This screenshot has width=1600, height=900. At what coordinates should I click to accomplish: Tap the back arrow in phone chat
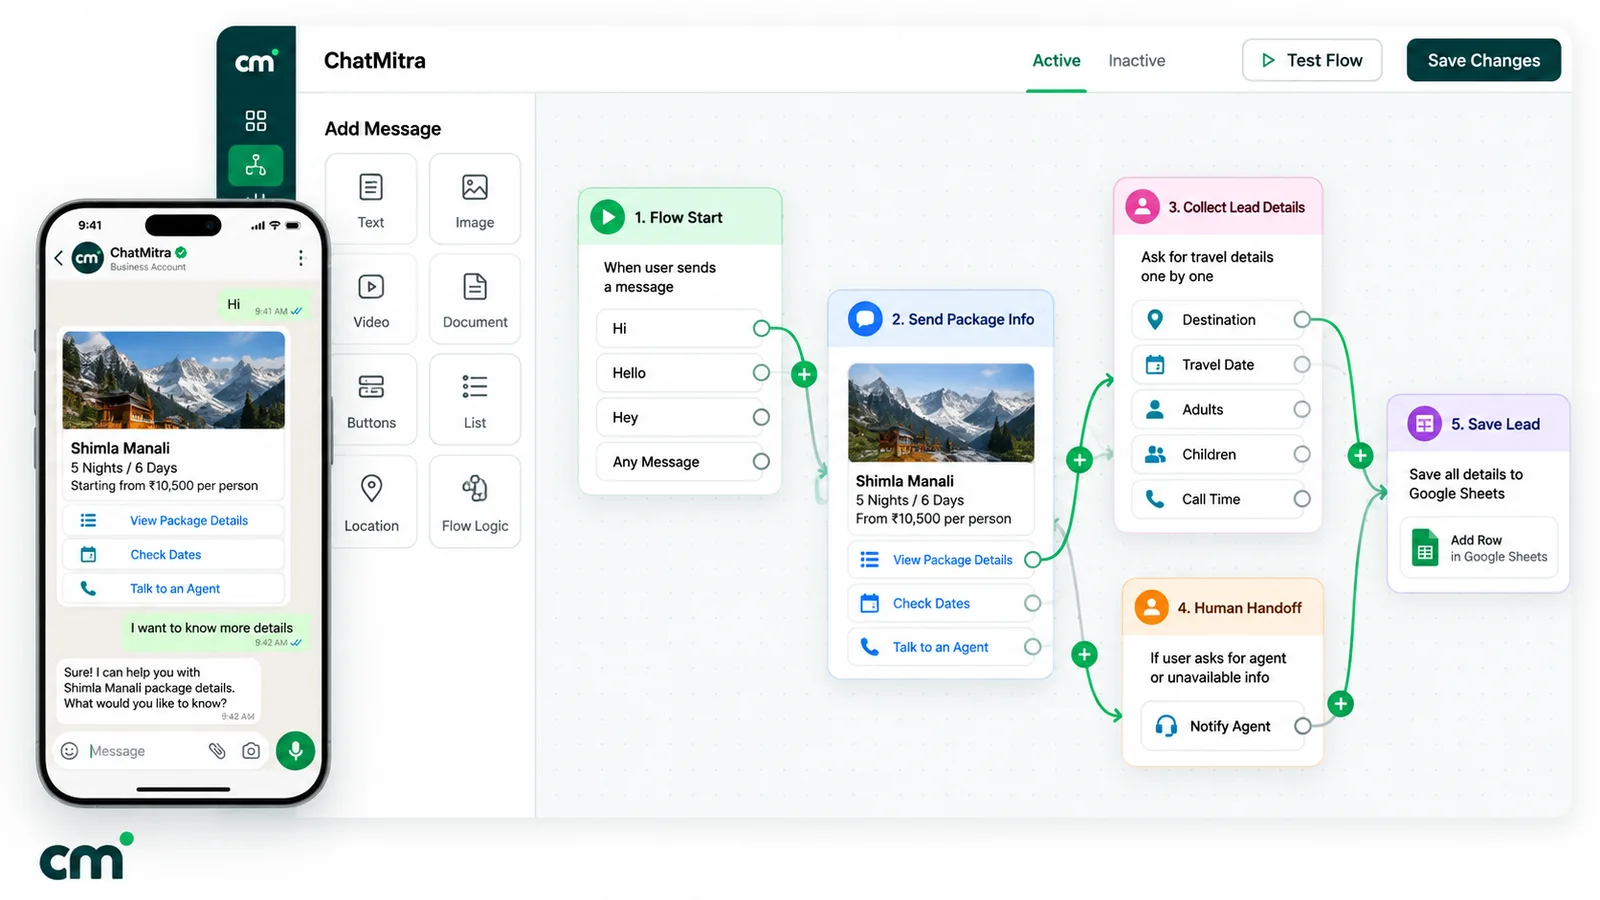[59, 258]
